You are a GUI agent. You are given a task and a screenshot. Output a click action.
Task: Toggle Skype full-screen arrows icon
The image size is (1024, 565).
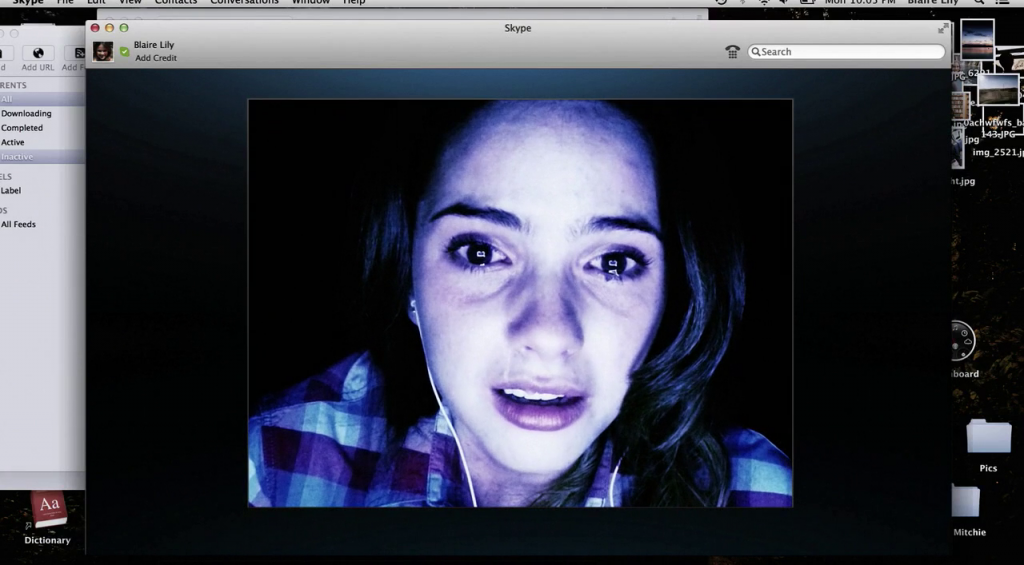click(943, 28)
